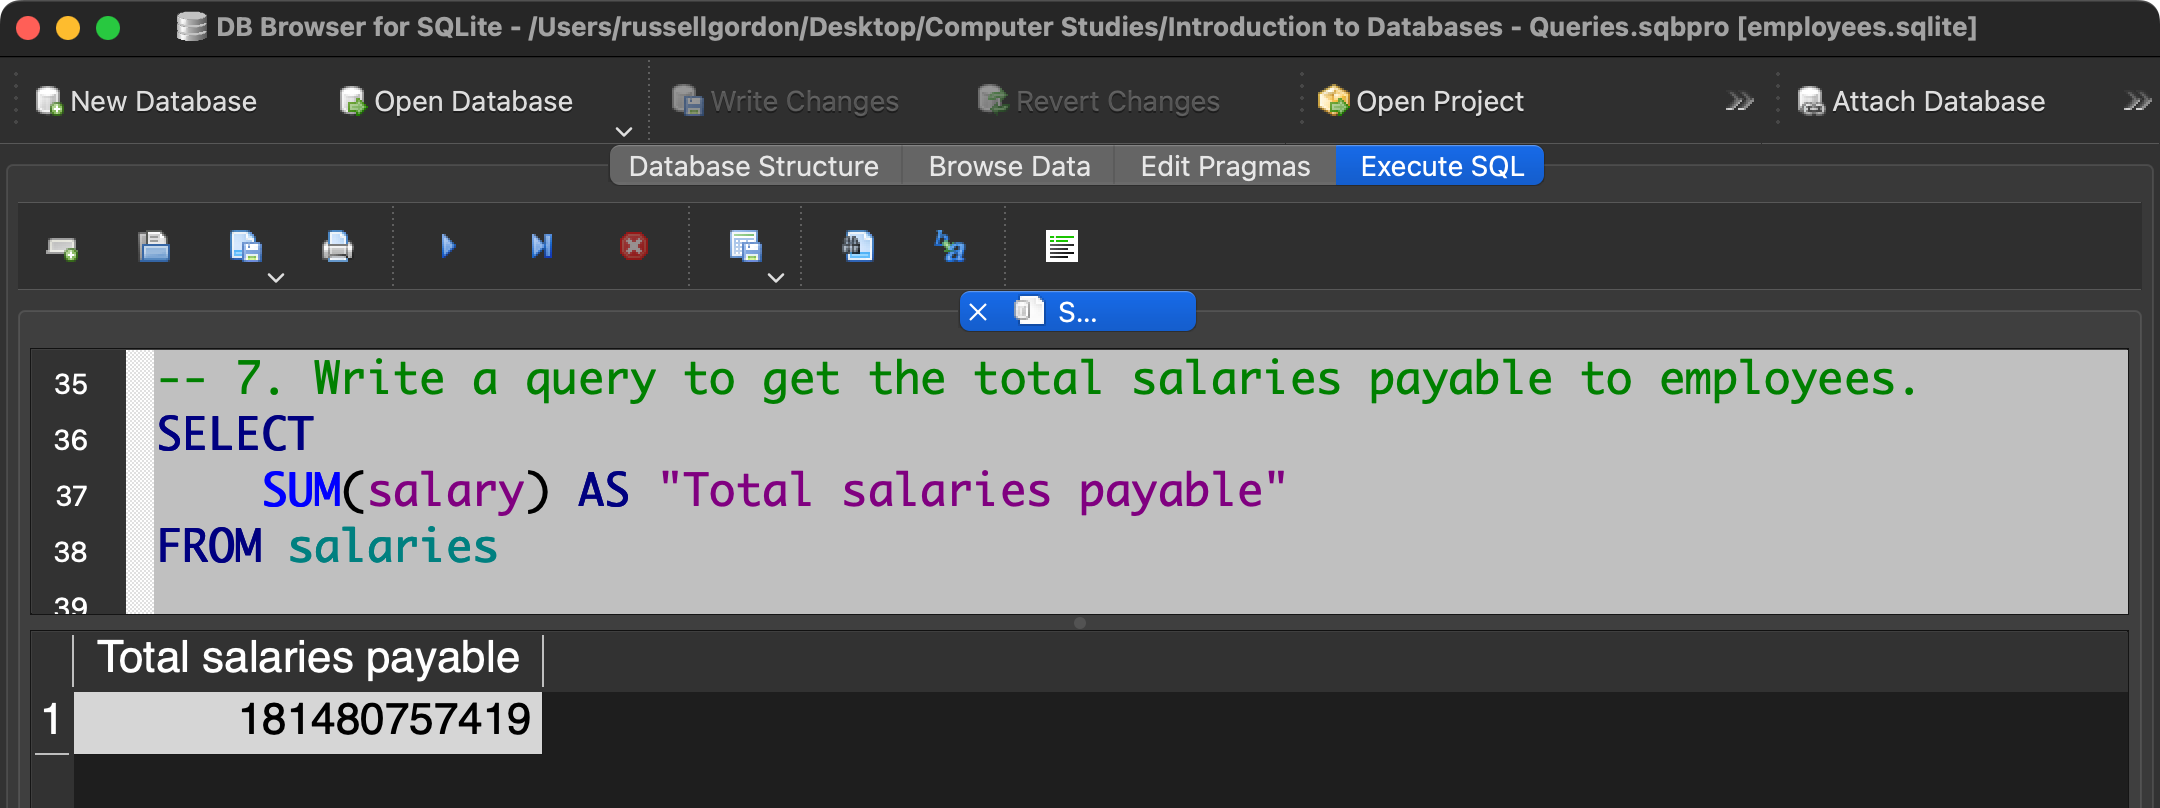Expand Save results view dropdown arrow
This screenshot has width=2160, height=808.
(x=776, y=278)
